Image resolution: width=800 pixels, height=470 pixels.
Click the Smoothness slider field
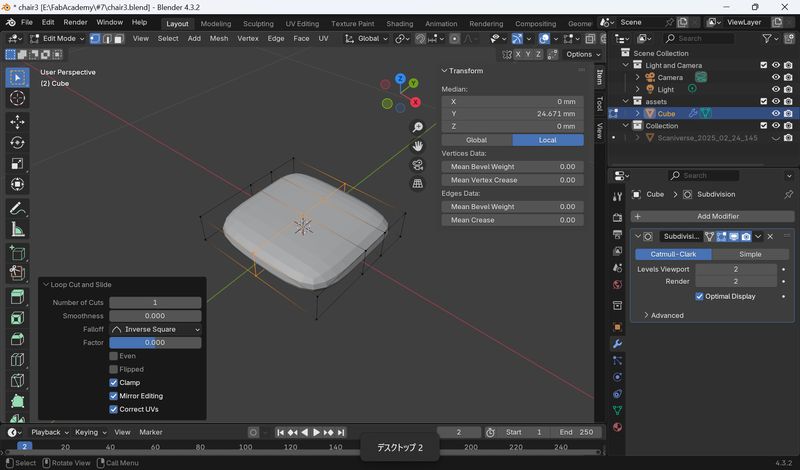pos(155,316)
